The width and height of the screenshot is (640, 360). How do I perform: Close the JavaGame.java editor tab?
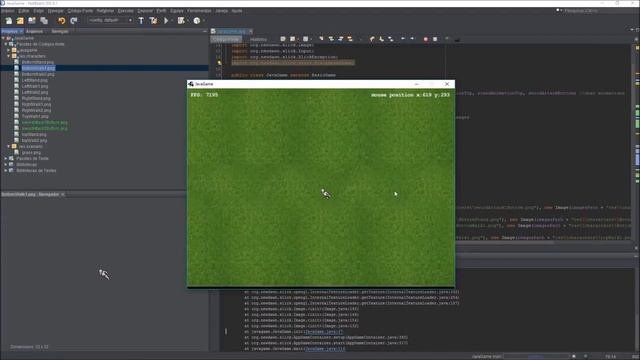coord(251,31)
